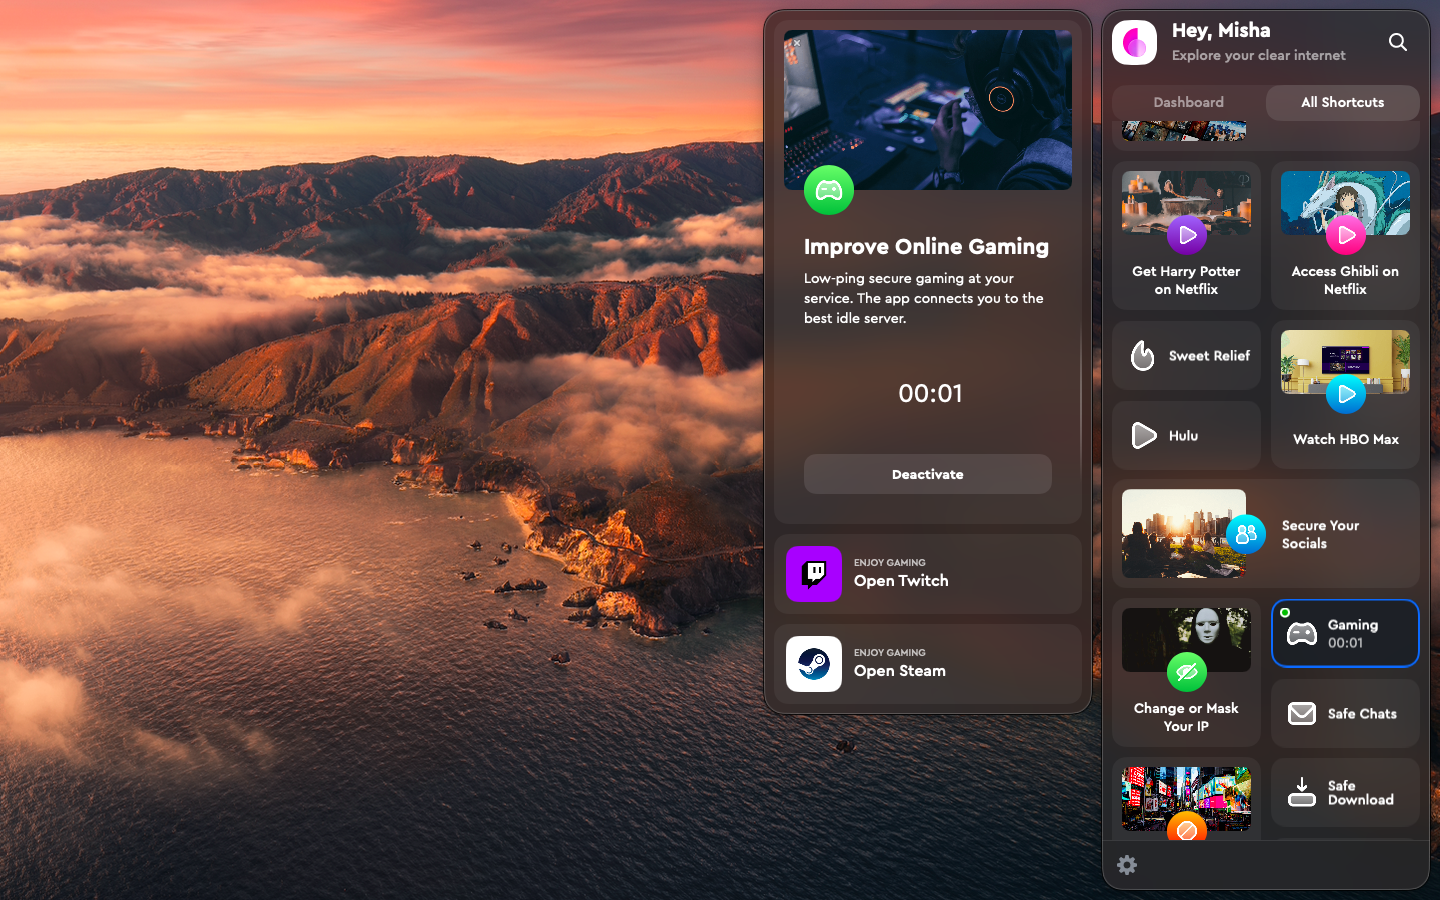Toggle the active Gaming shortcut tile
This screenshot has width=1440, height=900.
tap(1344, 634)
